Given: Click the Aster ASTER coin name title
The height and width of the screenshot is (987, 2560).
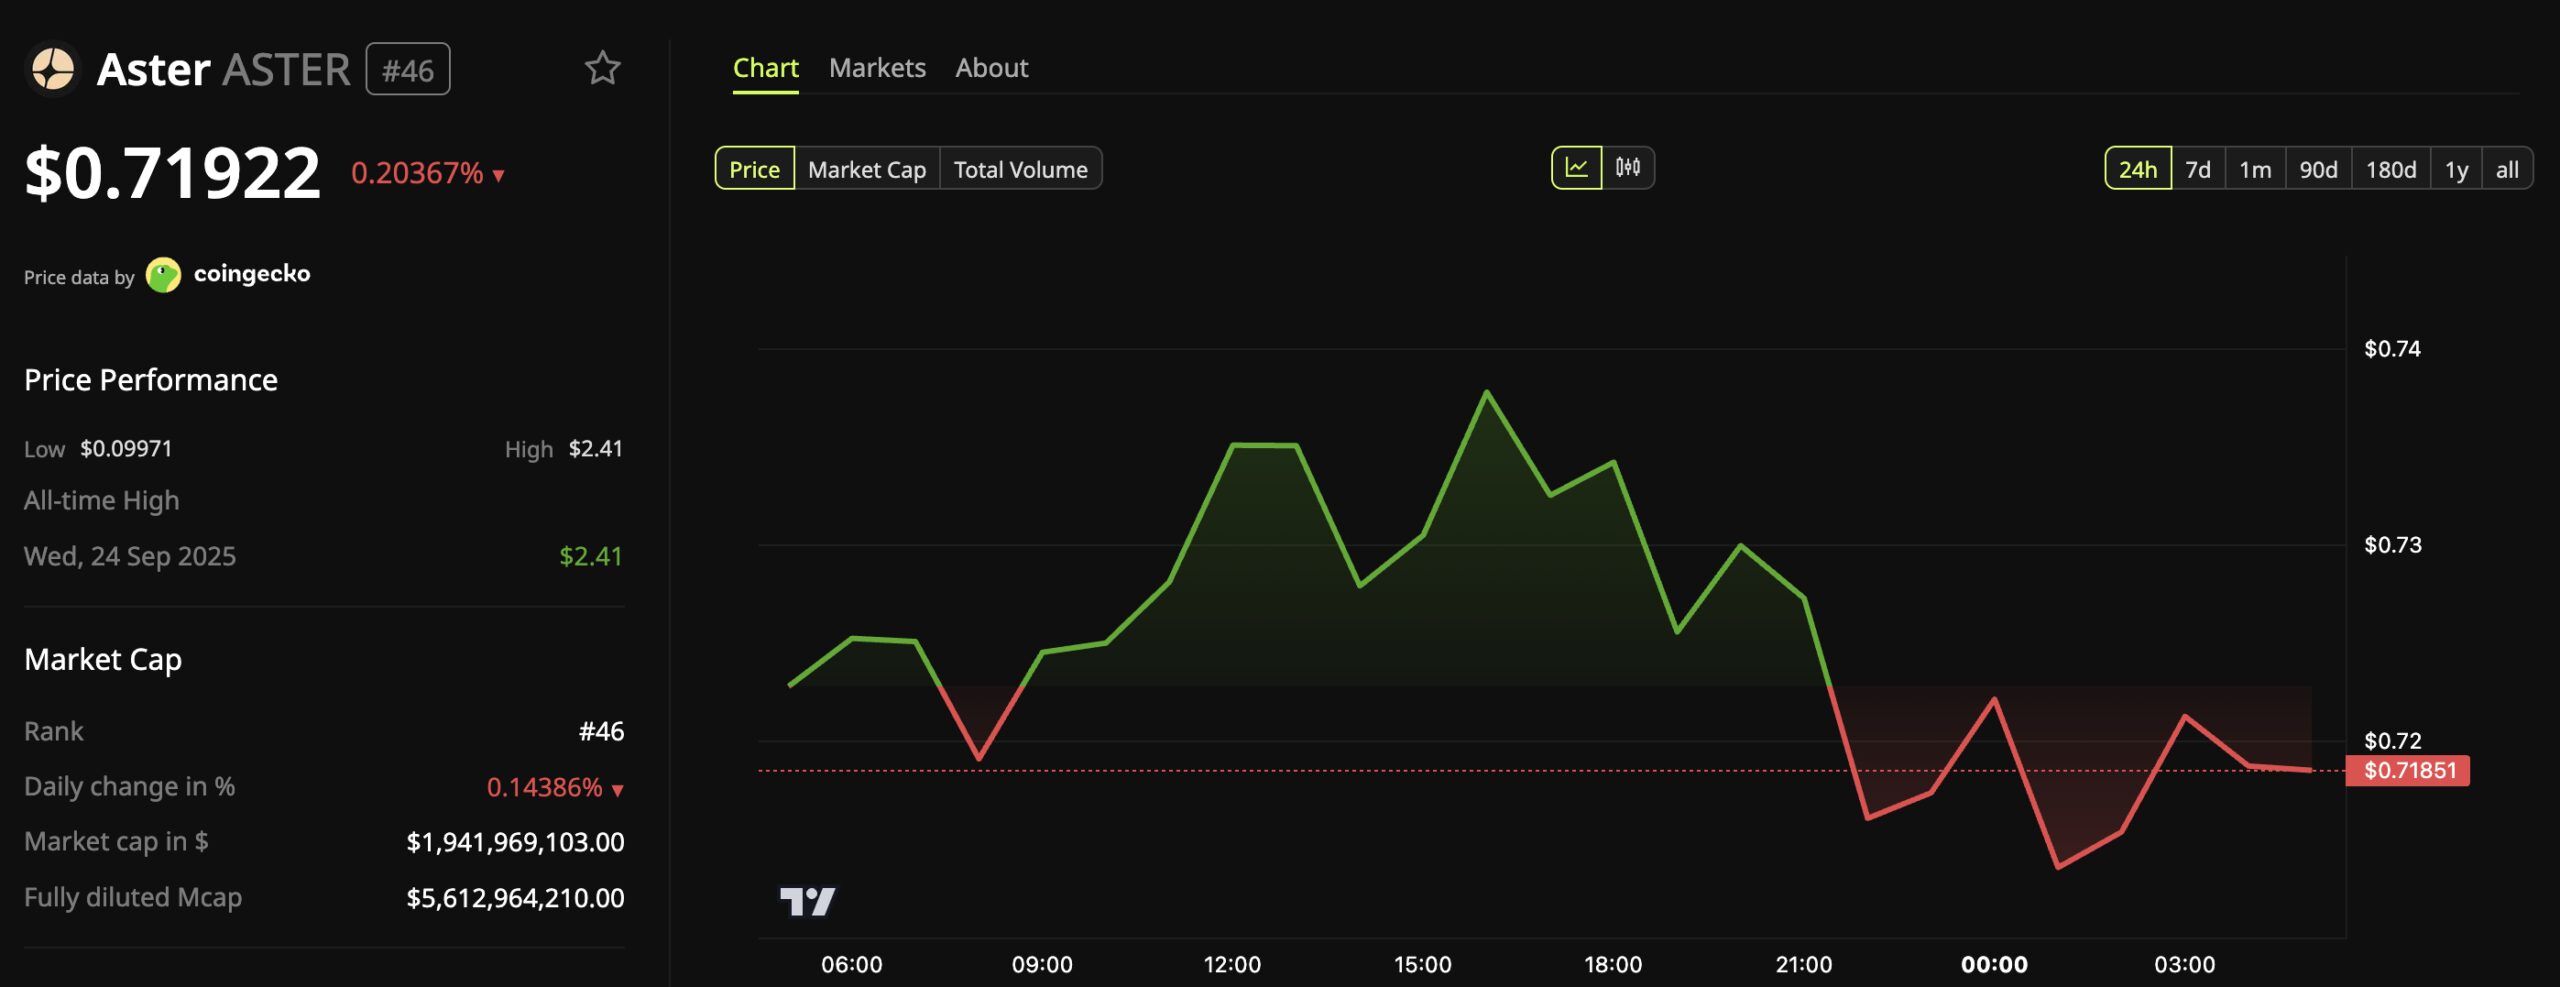Looking at the screenshot, I should pyautogui.click(x=224, y=69).
